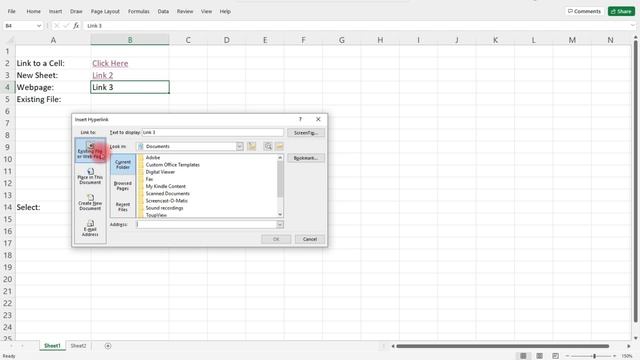This screenshot has width=640, height=360.
Task: Click OK in Insert Hyperlink dialog
Action: (276, 239)
